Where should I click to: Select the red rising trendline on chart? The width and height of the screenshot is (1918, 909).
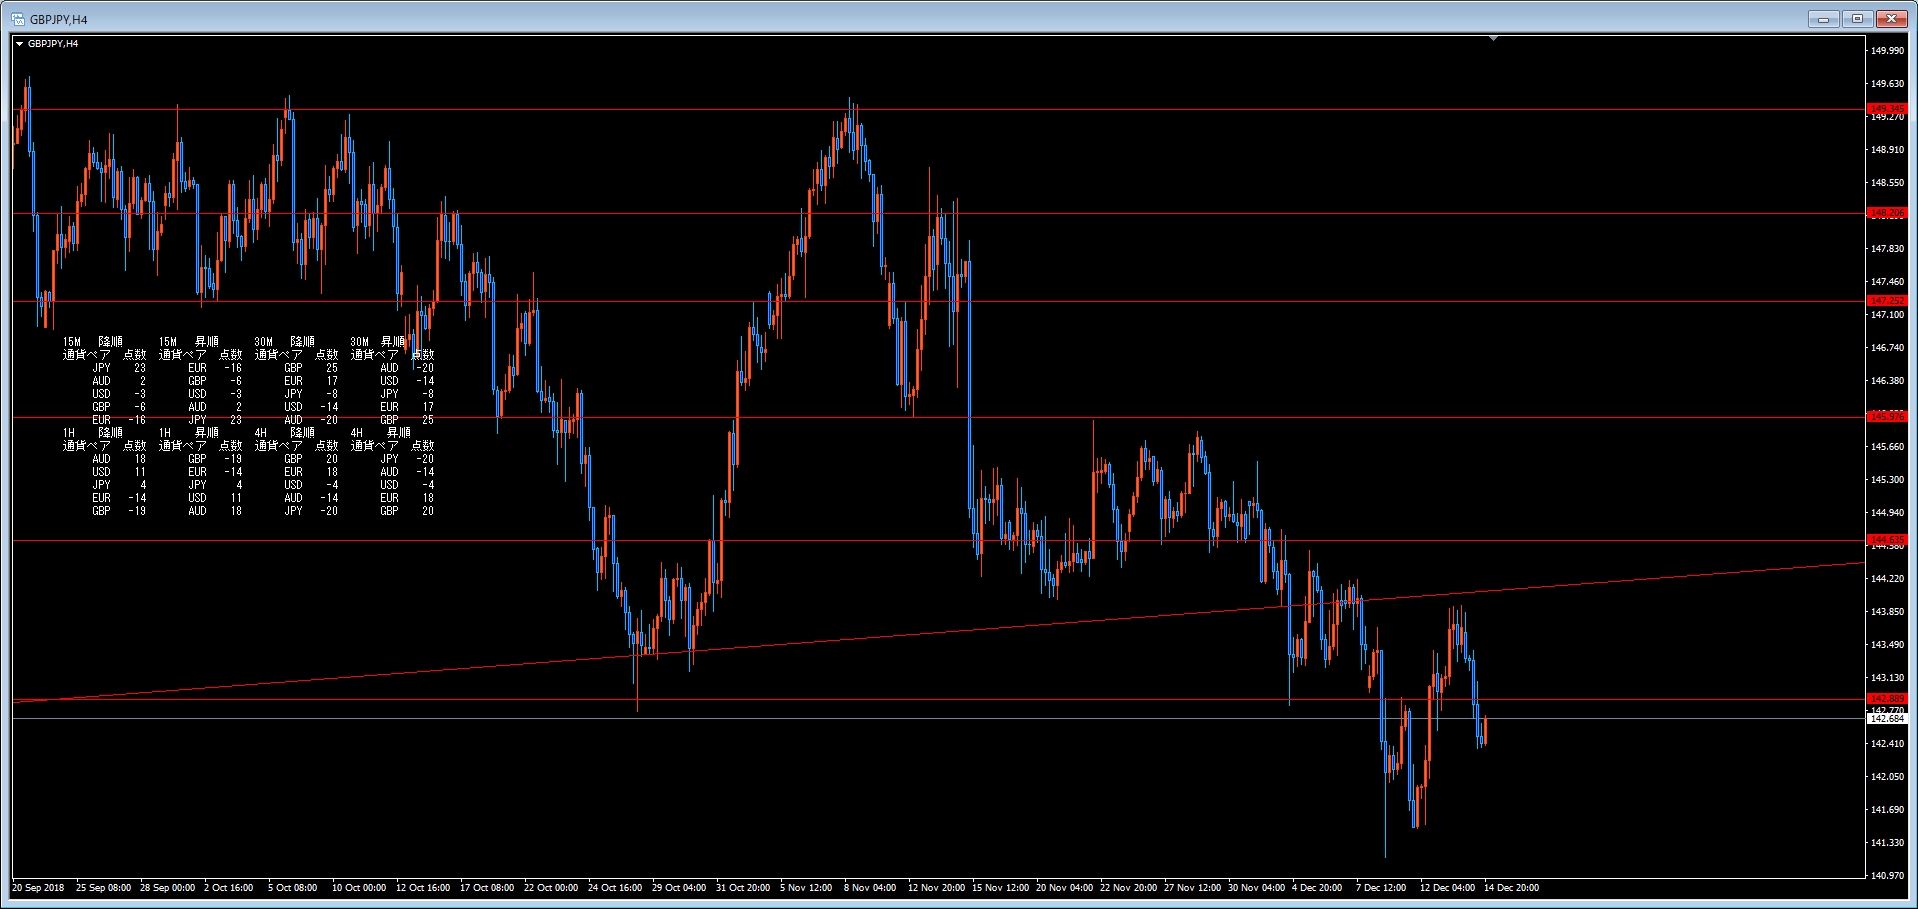click(940, 632)
